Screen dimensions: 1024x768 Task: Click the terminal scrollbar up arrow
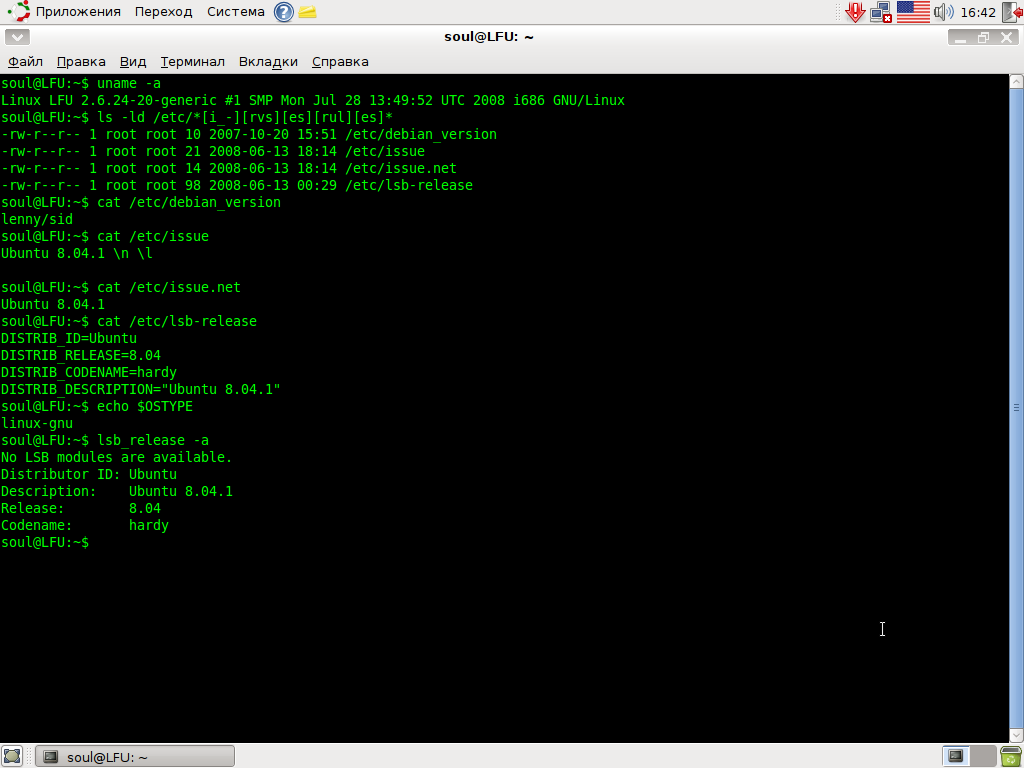1016,82
